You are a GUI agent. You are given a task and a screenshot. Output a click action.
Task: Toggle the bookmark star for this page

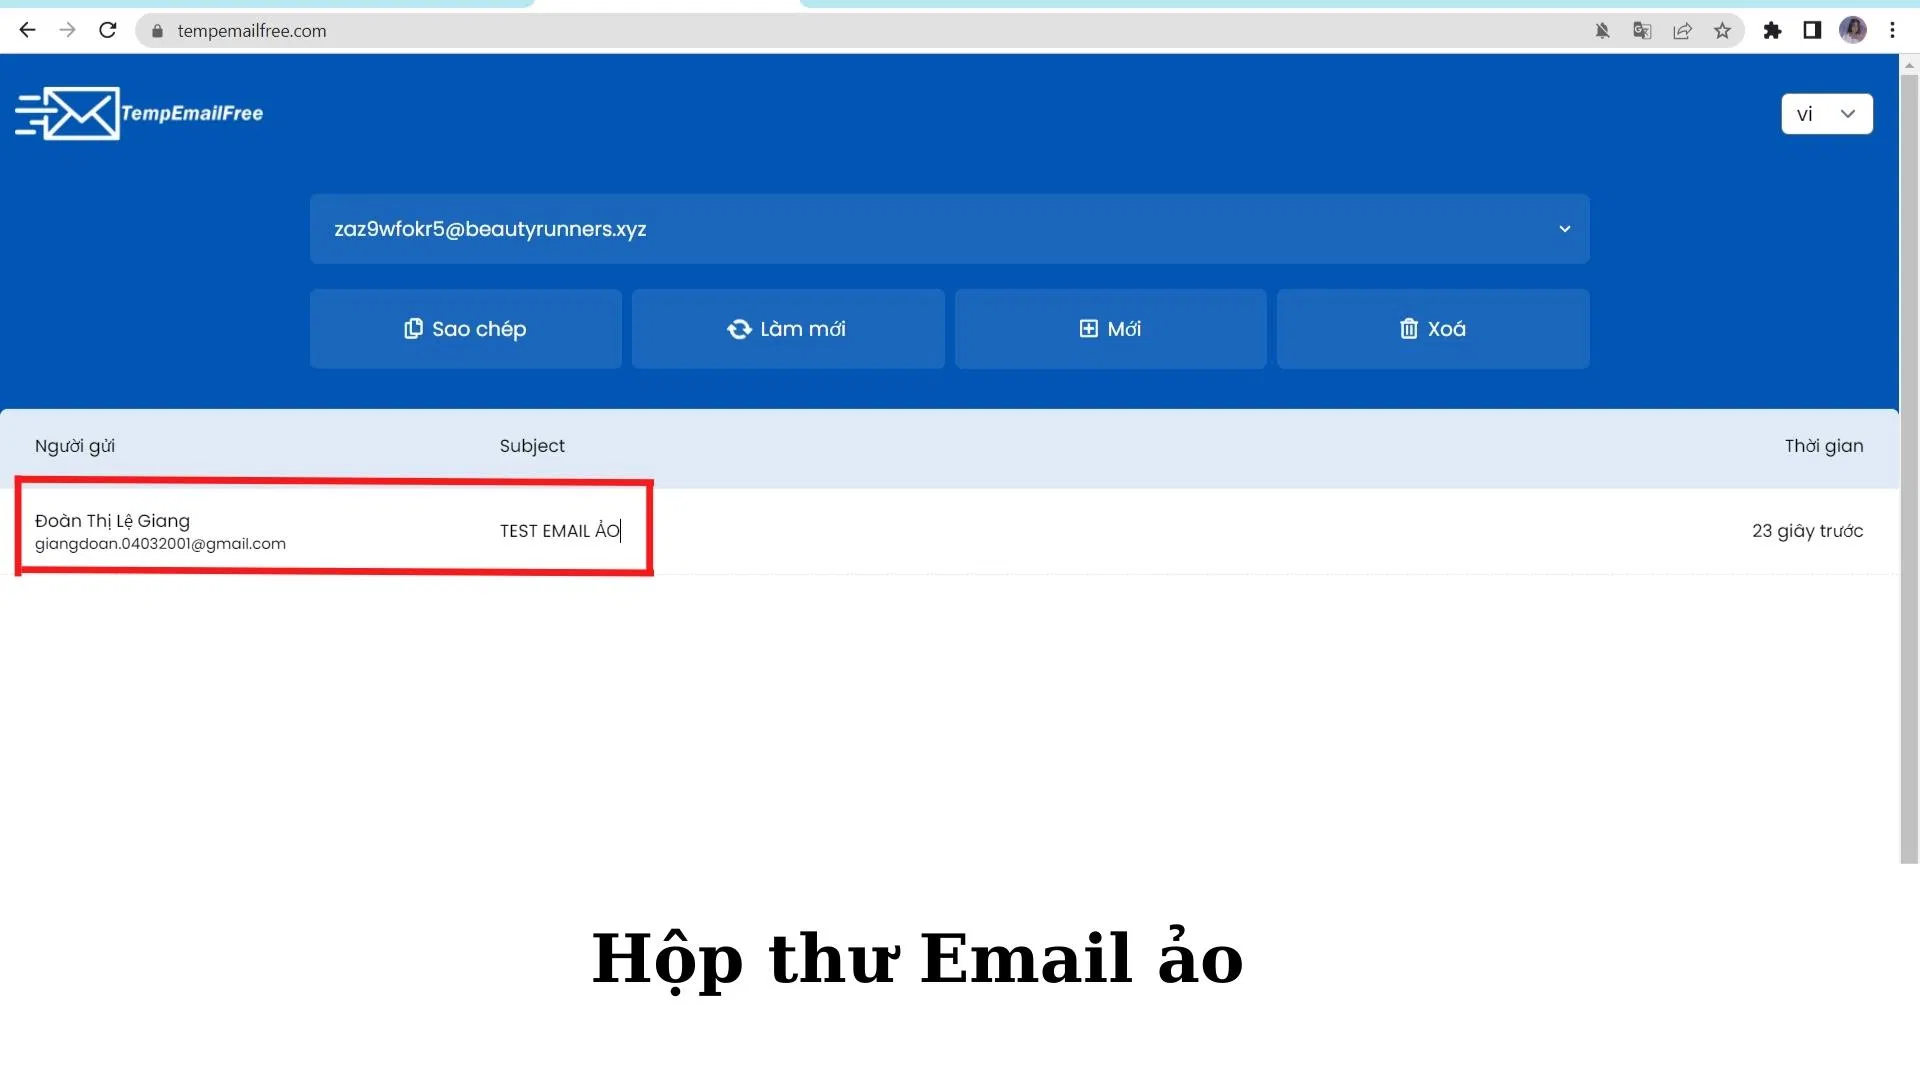1722,31
